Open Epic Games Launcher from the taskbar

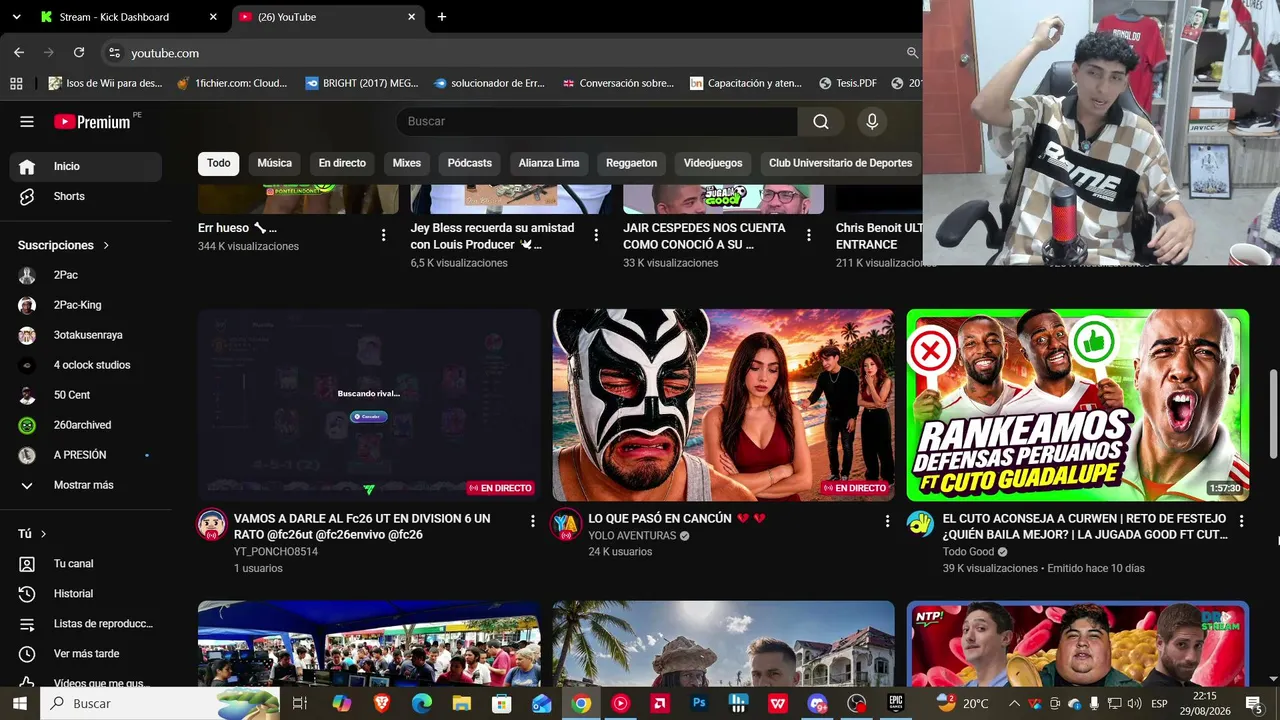(896, 704)
